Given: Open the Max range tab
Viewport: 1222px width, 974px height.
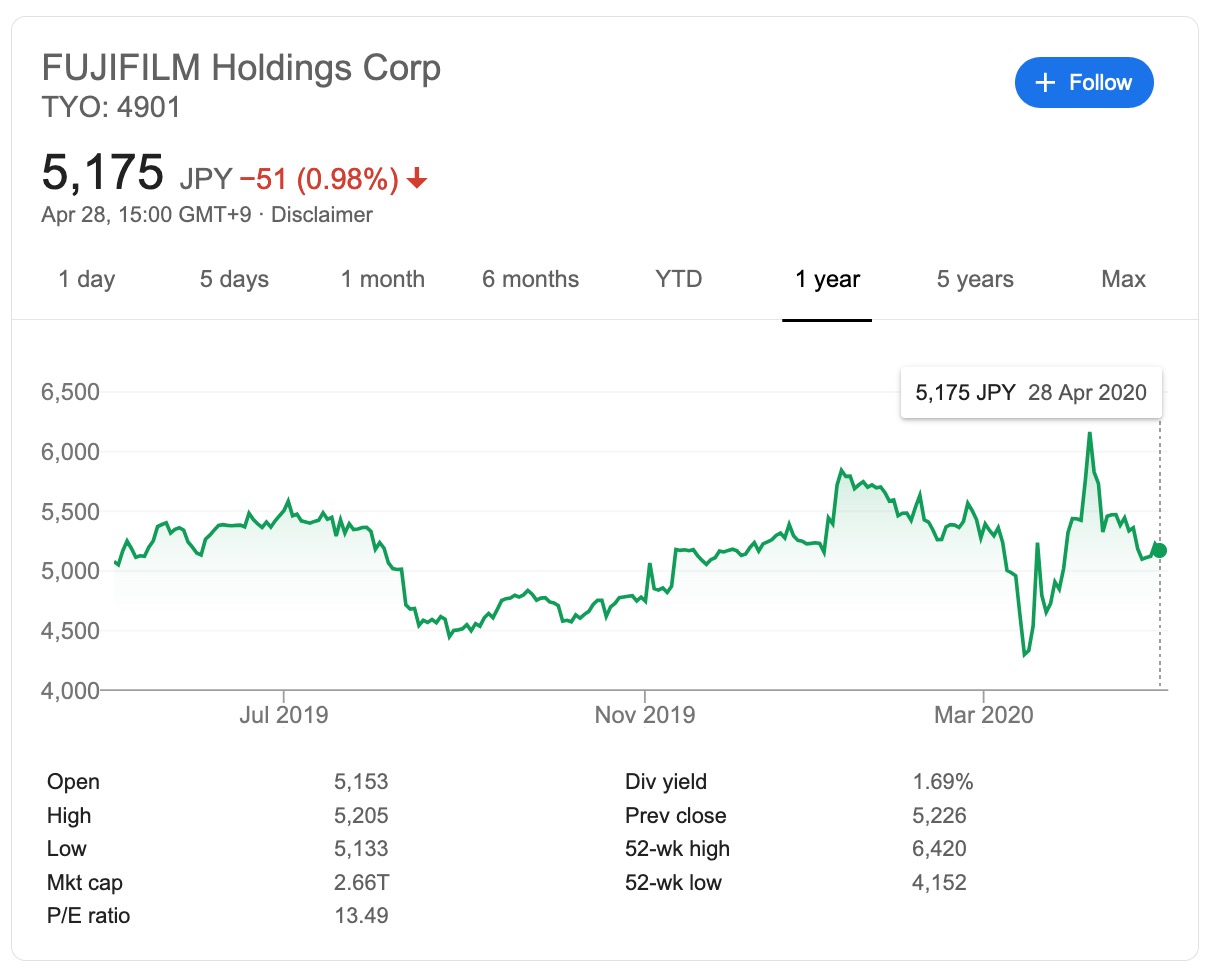Looking at the screenshot, I should click(1123, 279).
